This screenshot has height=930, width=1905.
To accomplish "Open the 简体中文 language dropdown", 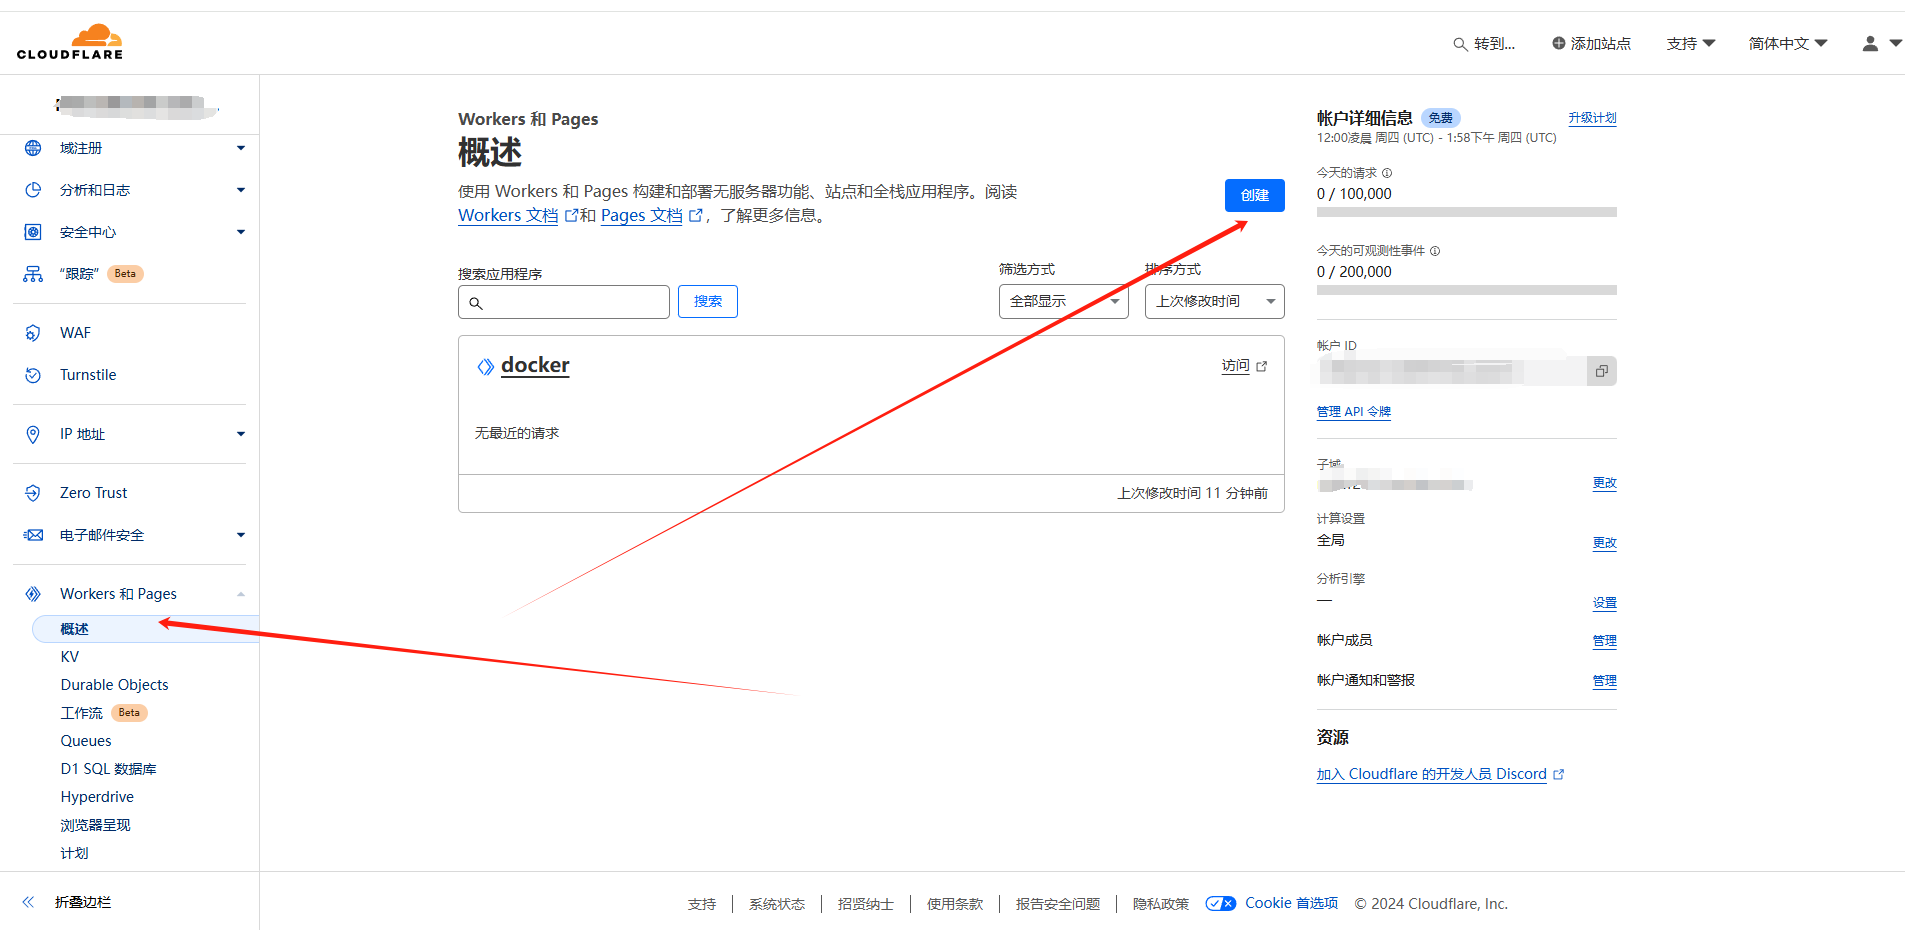I will [1788, 44].
